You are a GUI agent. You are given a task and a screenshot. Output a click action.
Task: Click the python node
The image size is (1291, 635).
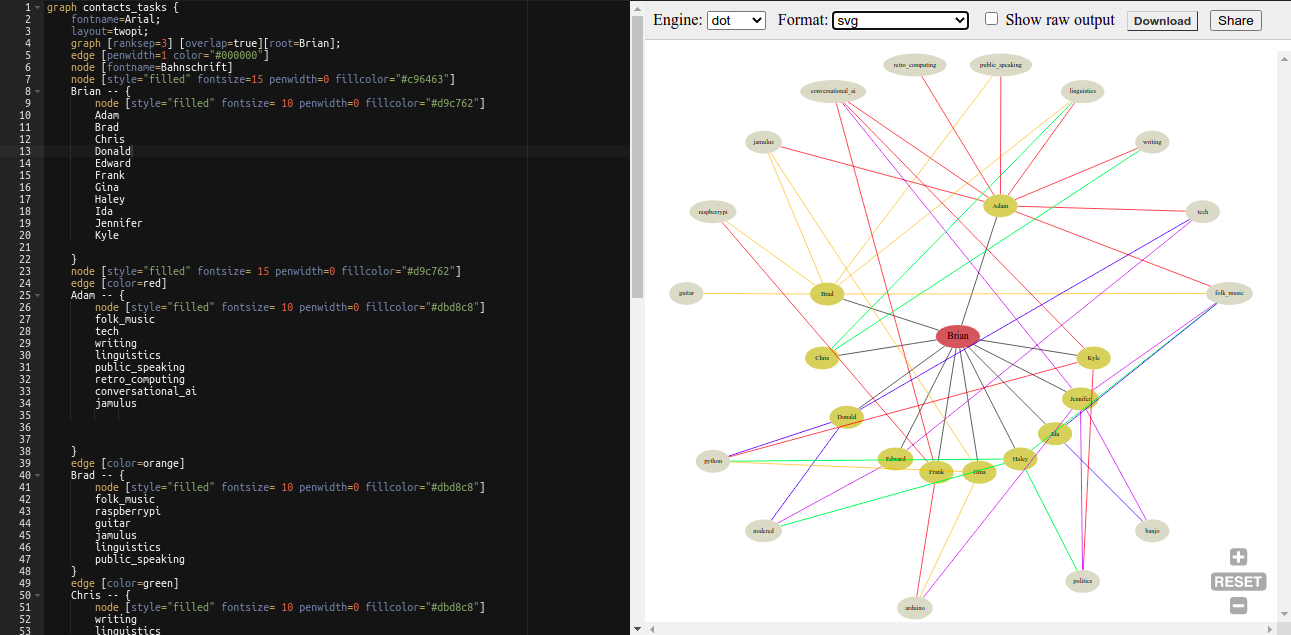pos(712,460)
